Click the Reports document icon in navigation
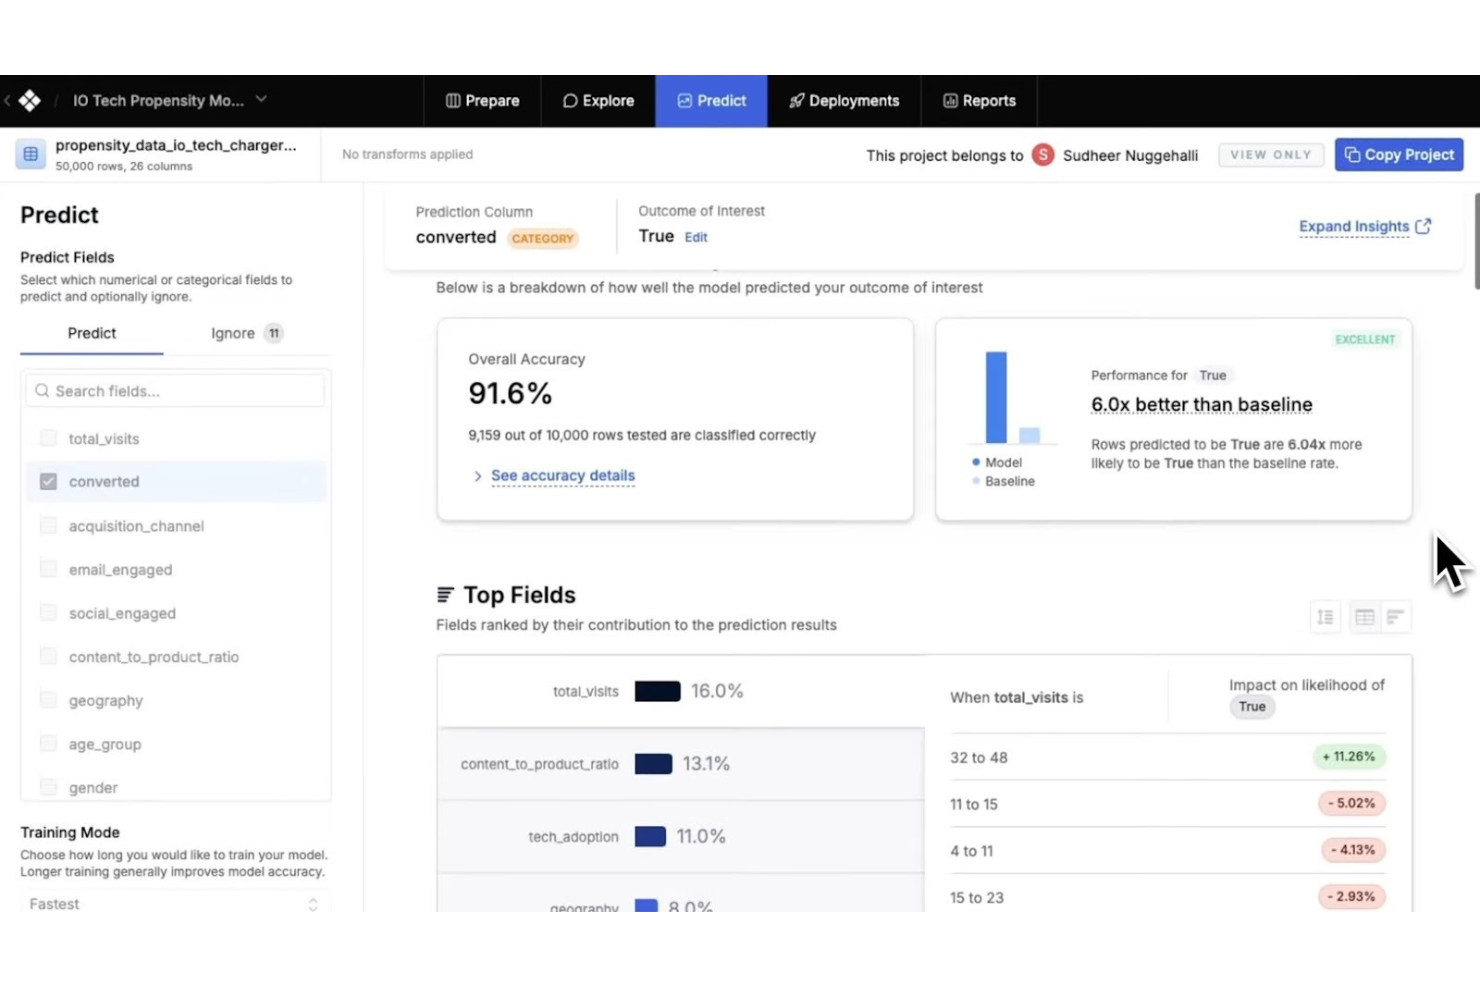Screen dimensions: 1480x987 [948, 100]
